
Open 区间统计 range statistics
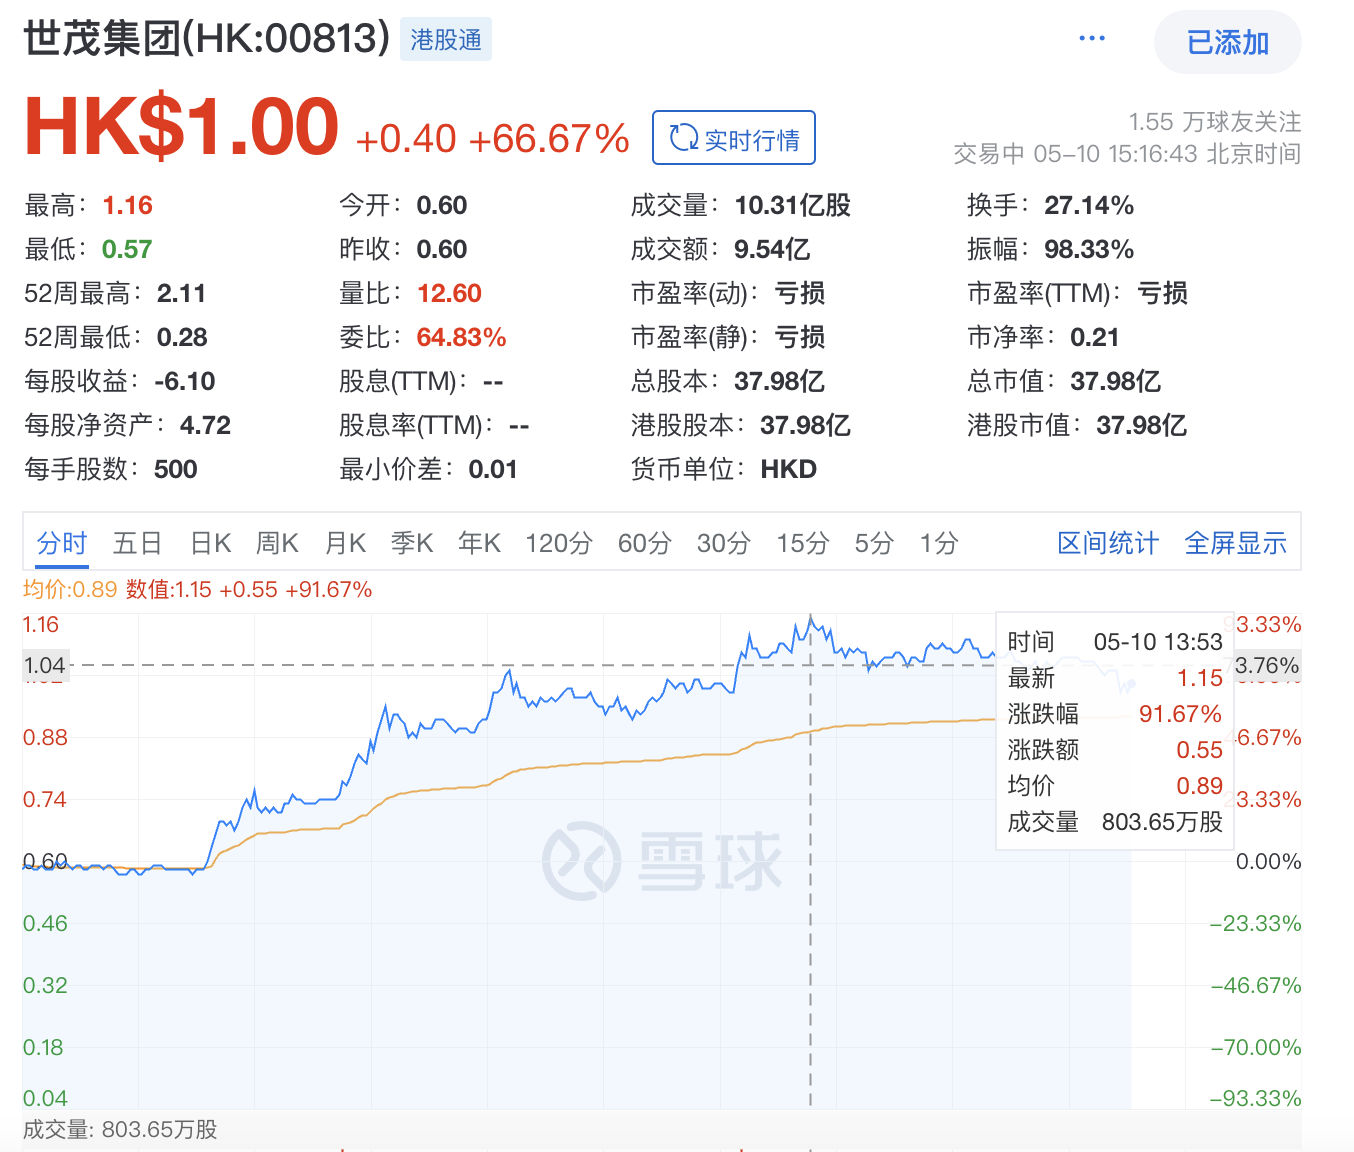[1108, 543]
